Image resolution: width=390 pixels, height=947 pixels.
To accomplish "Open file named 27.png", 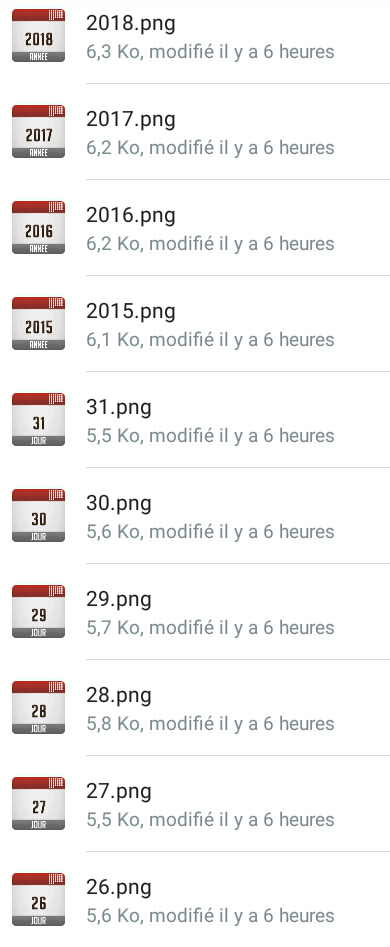I will pos(119,792).
